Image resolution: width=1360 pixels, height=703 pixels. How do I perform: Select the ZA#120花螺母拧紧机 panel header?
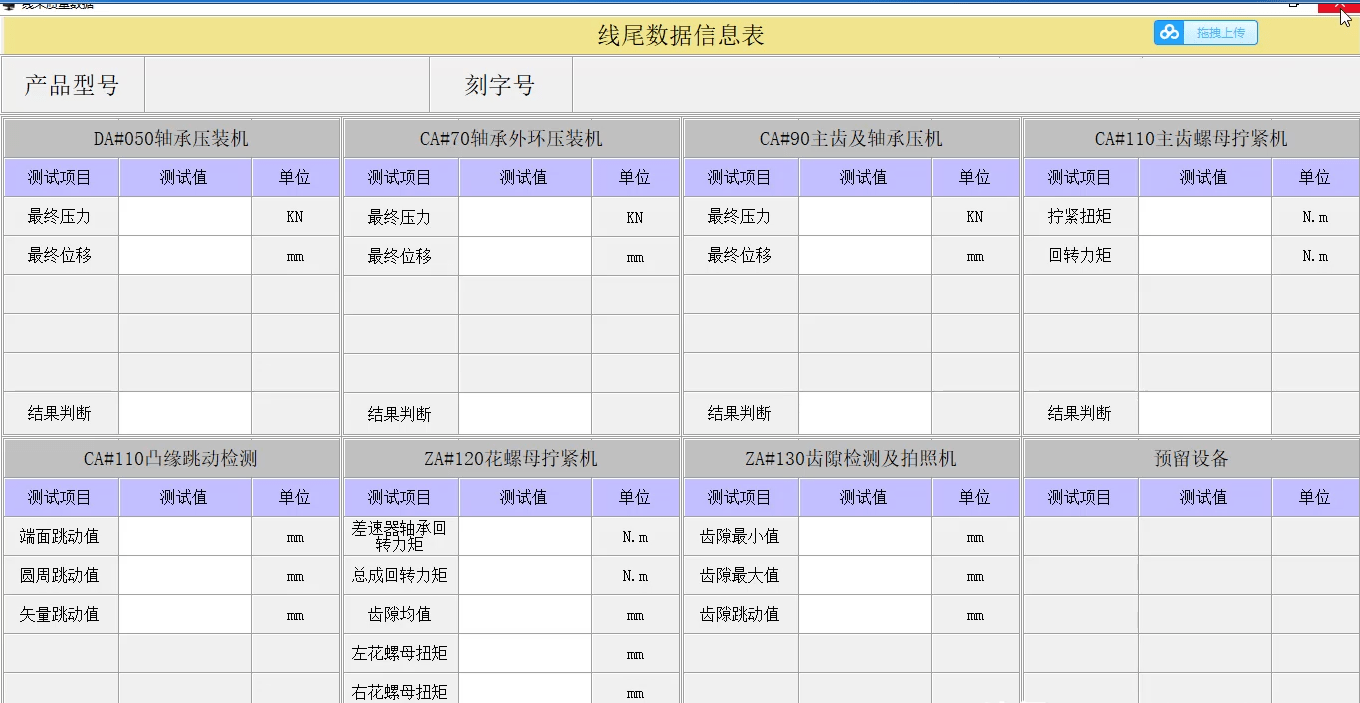click(x=511, y=459)
